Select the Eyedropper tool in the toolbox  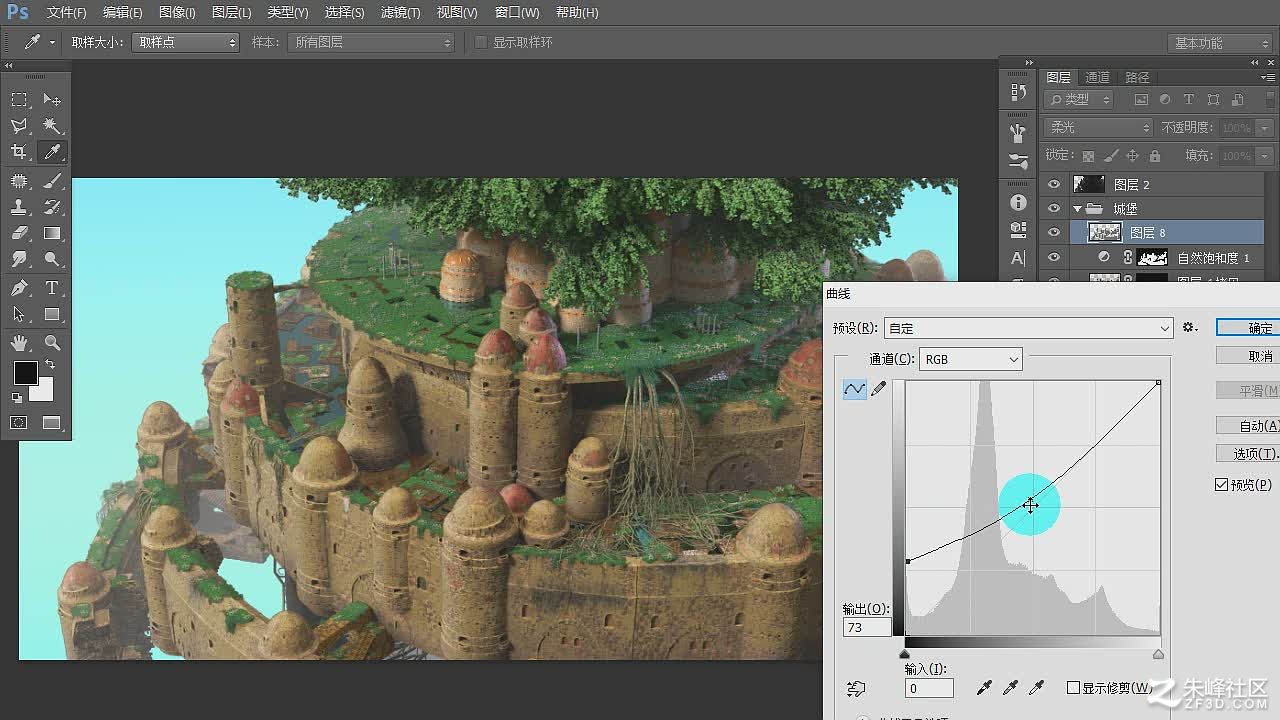tap(52, 152)
